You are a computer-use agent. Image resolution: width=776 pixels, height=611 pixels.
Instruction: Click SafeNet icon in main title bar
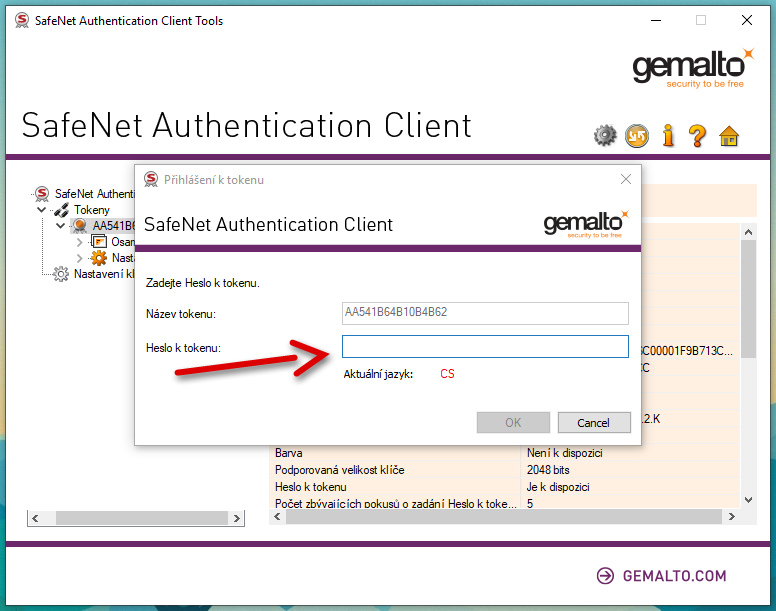click(x=22, y=20)
